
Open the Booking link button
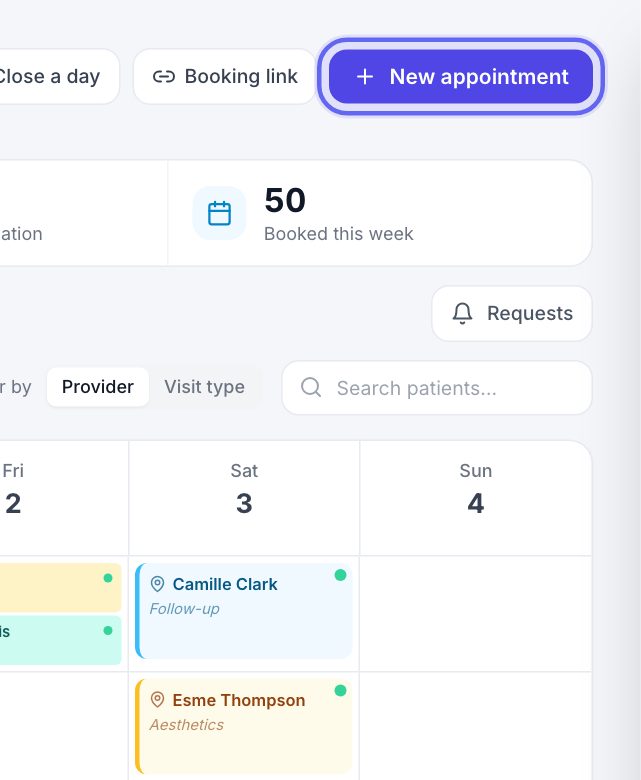(x=225, y=77)
